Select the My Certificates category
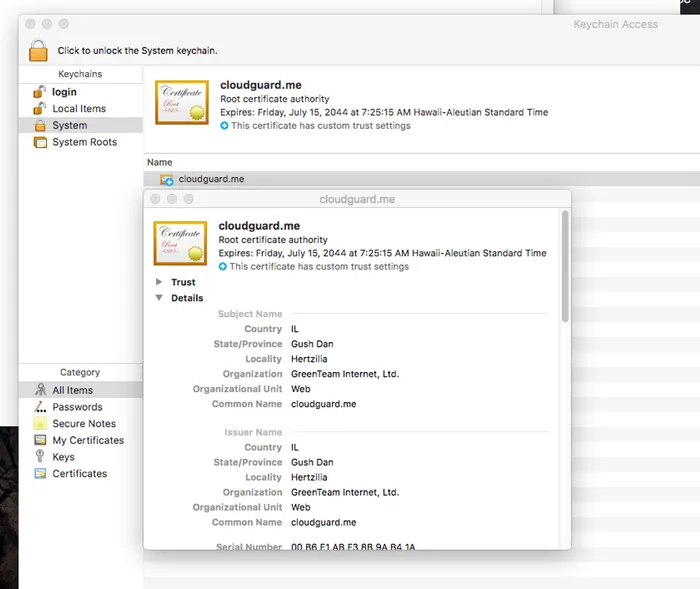This screenshot has width=700, height=589. [88, 440]
